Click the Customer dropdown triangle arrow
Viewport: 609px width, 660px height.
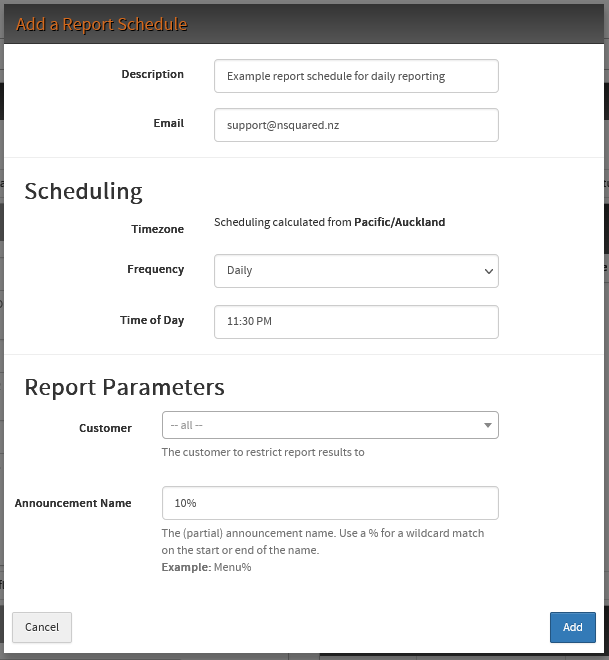point(488,425)
